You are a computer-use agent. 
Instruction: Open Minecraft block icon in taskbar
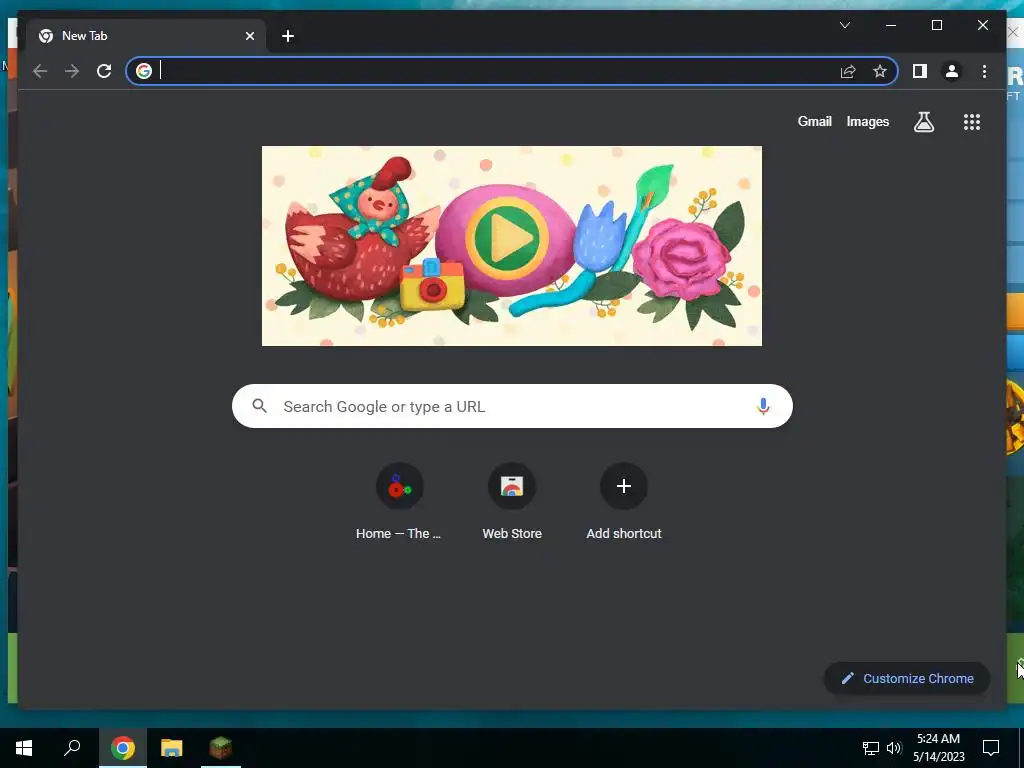[221, 748]
